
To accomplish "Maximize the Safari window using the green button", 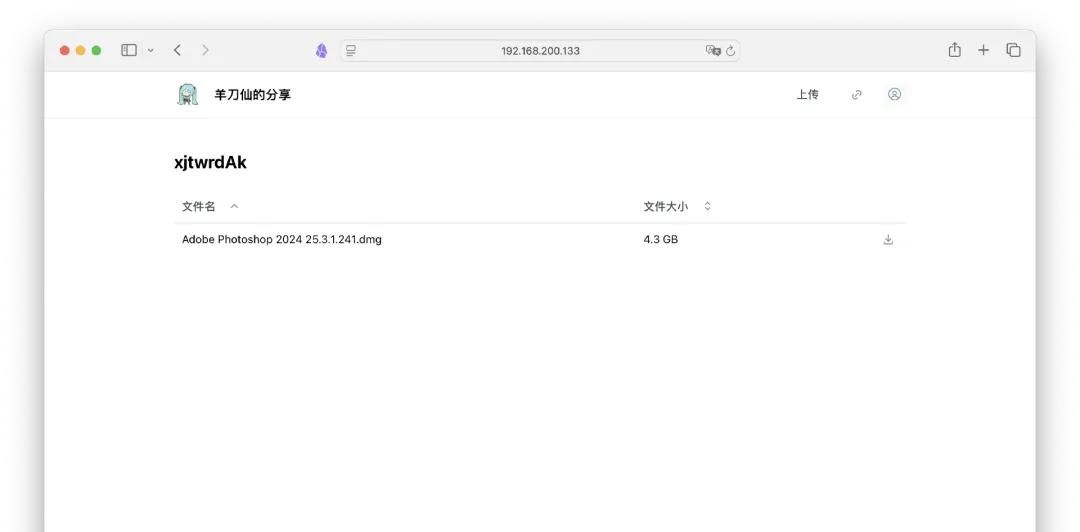I will tap(96, 50).
